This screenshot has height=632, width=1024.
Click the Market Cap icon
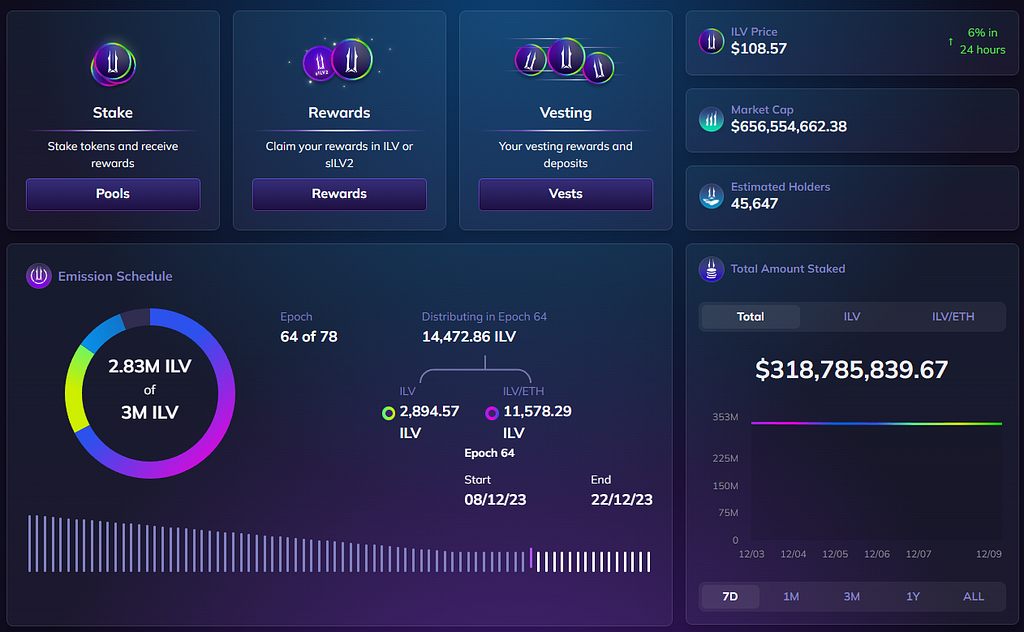[x=711, y=119]
